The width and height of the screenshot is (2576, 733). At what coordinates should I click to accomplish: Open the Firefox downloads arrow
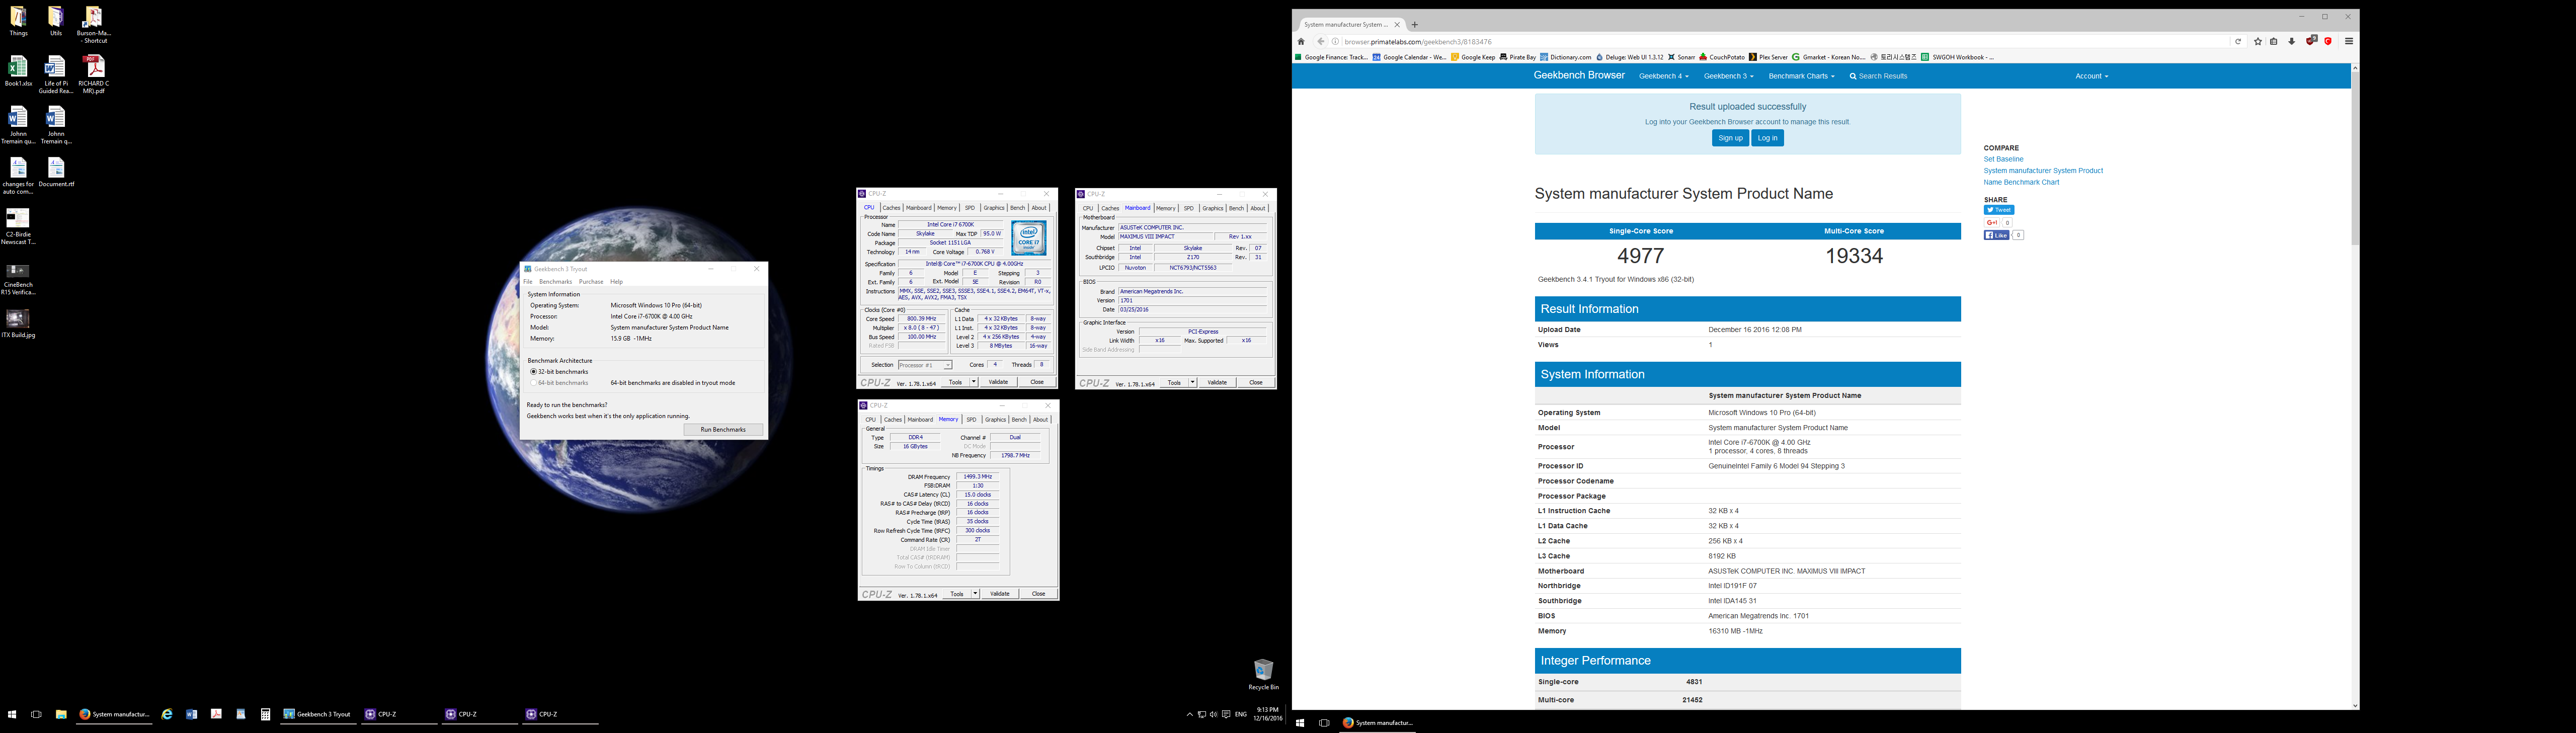coord(2292,42)
